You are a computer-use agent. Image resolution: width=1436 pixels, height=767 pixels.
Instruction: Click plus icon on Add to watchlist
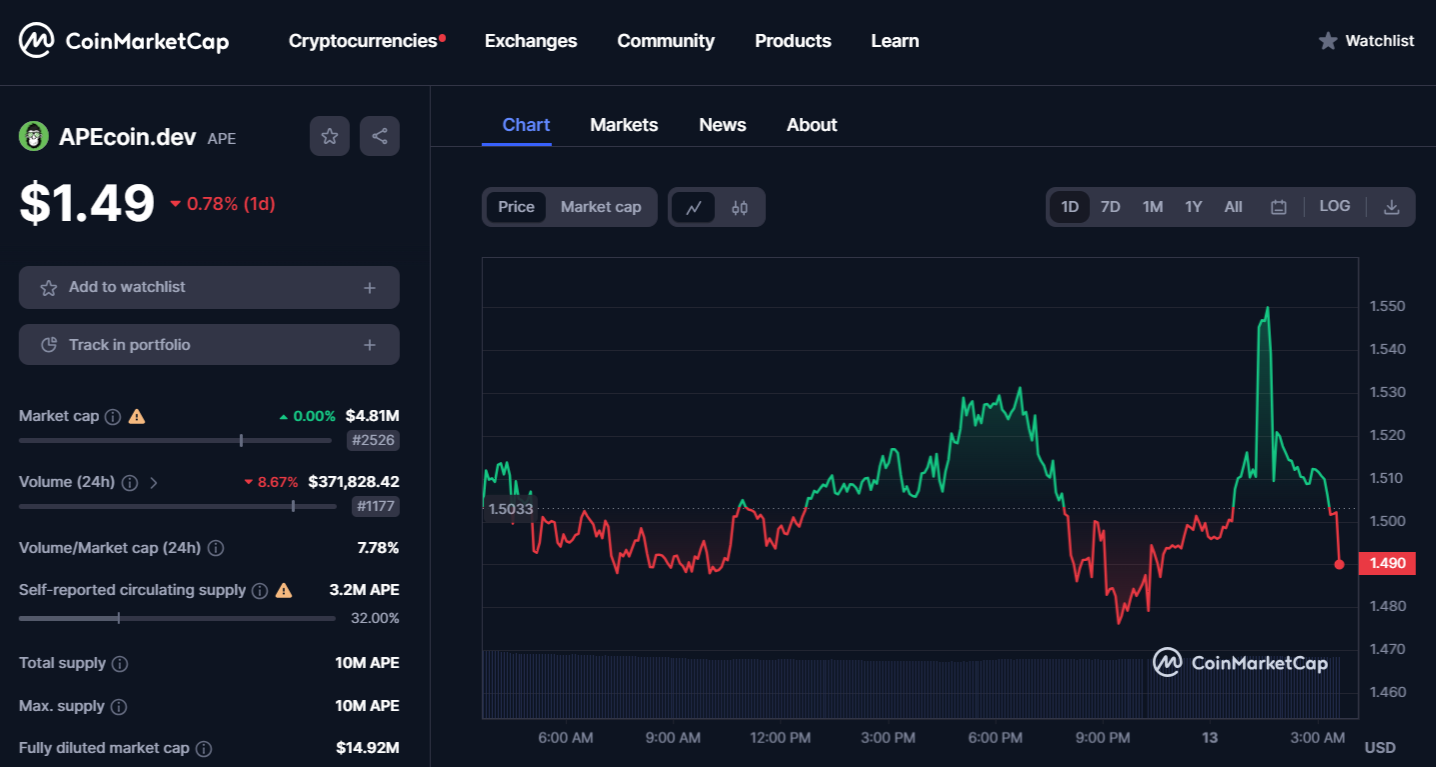pyautogui.click(x=370, y=288)
